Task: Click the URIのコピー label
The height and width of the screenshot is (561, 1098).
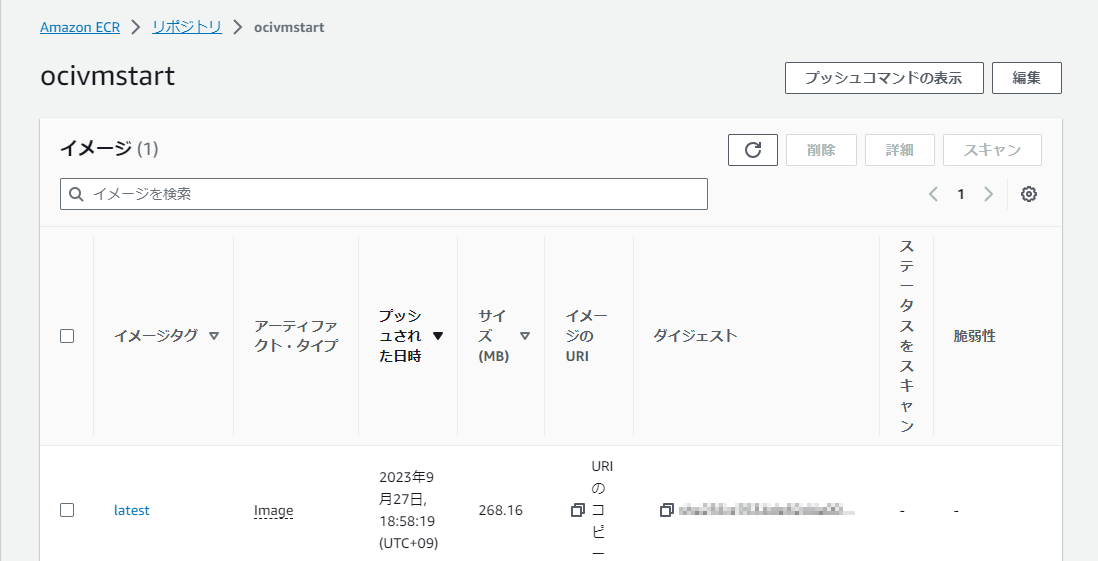Action: (602, 510)
